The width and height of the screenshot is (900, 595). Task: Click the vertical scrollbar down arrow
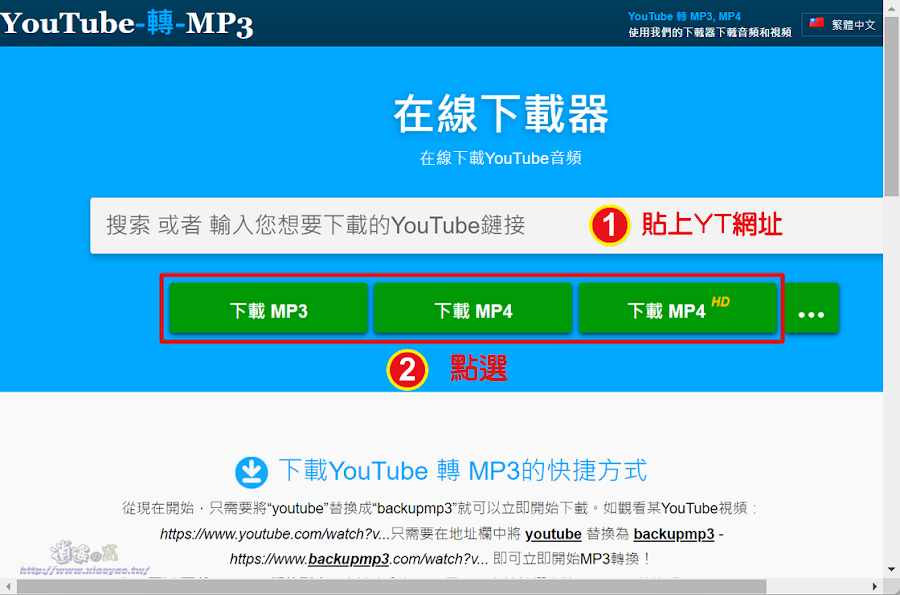pos(891,569)
